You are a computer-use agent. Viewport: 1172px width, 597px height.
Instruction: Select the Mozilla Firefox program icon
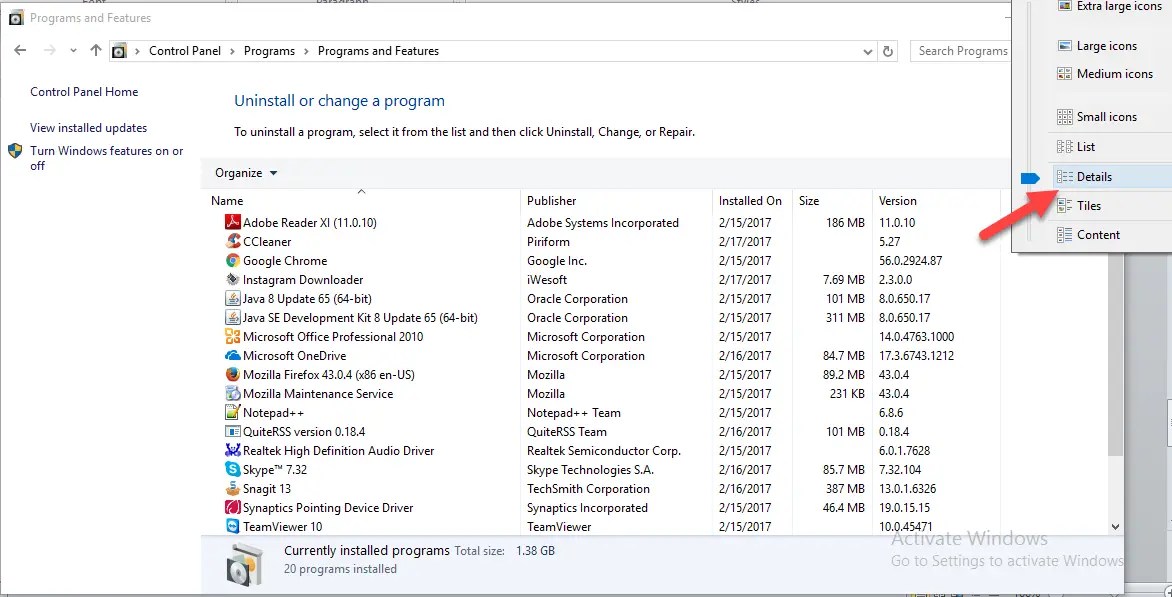233,374
